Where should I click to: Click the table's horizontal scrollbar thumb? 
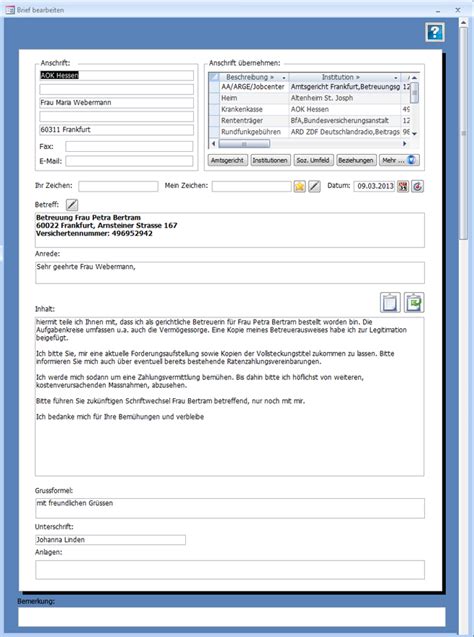click(244, 144)
